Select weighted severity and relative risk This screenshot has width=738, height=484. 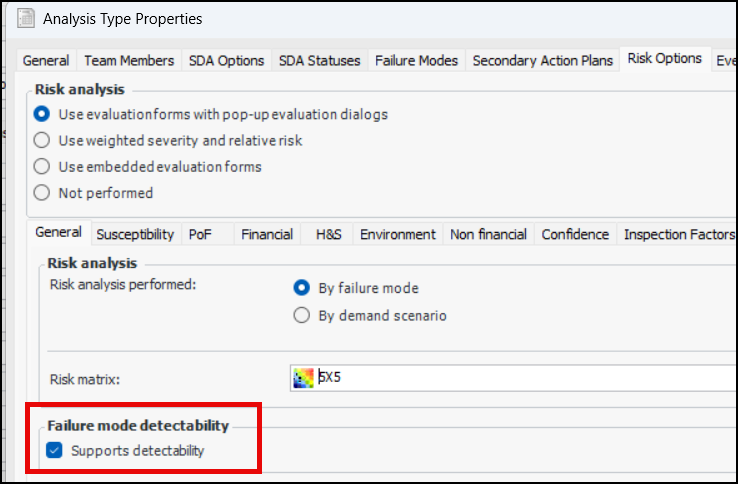(42, 140)
